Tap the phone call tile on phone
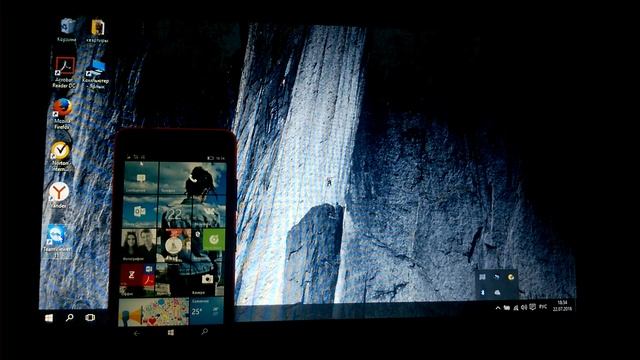640x360 pixels. (192, 178)
